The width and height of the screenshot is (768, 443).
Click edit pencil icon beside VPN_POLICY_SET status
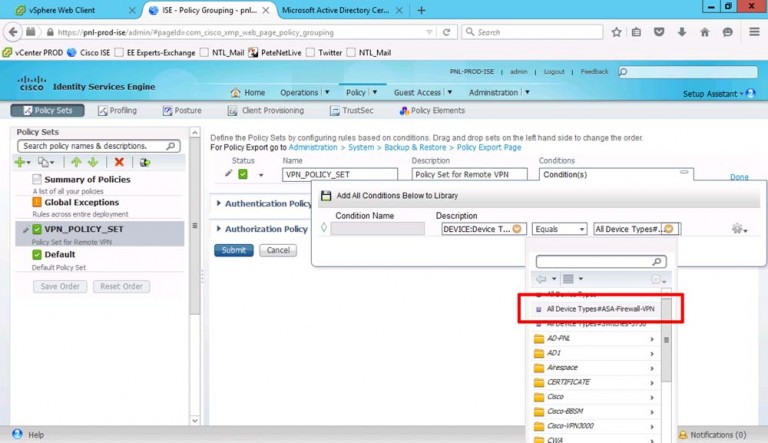pyautogui.click(x=228, y=173)
